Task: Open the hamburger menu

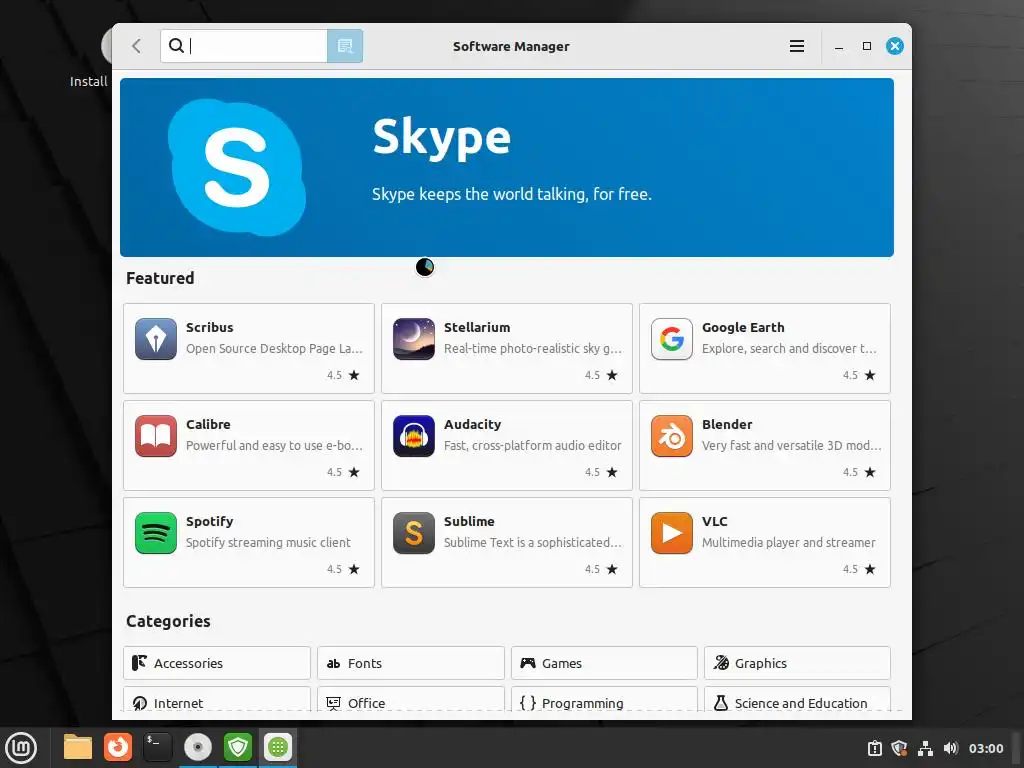Action: tap(797, 46)
